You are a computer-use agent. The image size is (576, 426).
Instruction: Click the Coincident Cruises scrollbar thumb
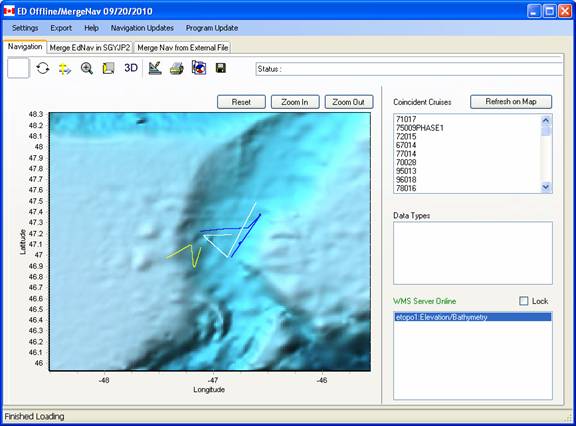[546, 131]
